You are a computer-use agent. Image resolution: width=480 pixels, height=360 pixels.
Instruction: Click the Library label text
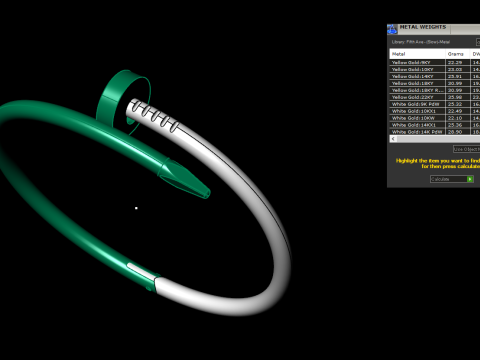(421, 42)
